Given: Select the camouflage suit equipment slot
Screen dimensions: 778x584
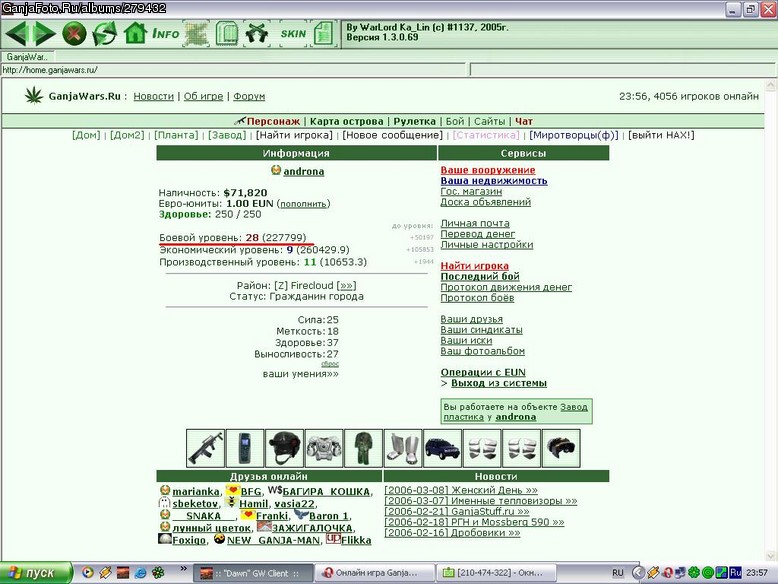Looking at the screenshot, I should point(363,449).
